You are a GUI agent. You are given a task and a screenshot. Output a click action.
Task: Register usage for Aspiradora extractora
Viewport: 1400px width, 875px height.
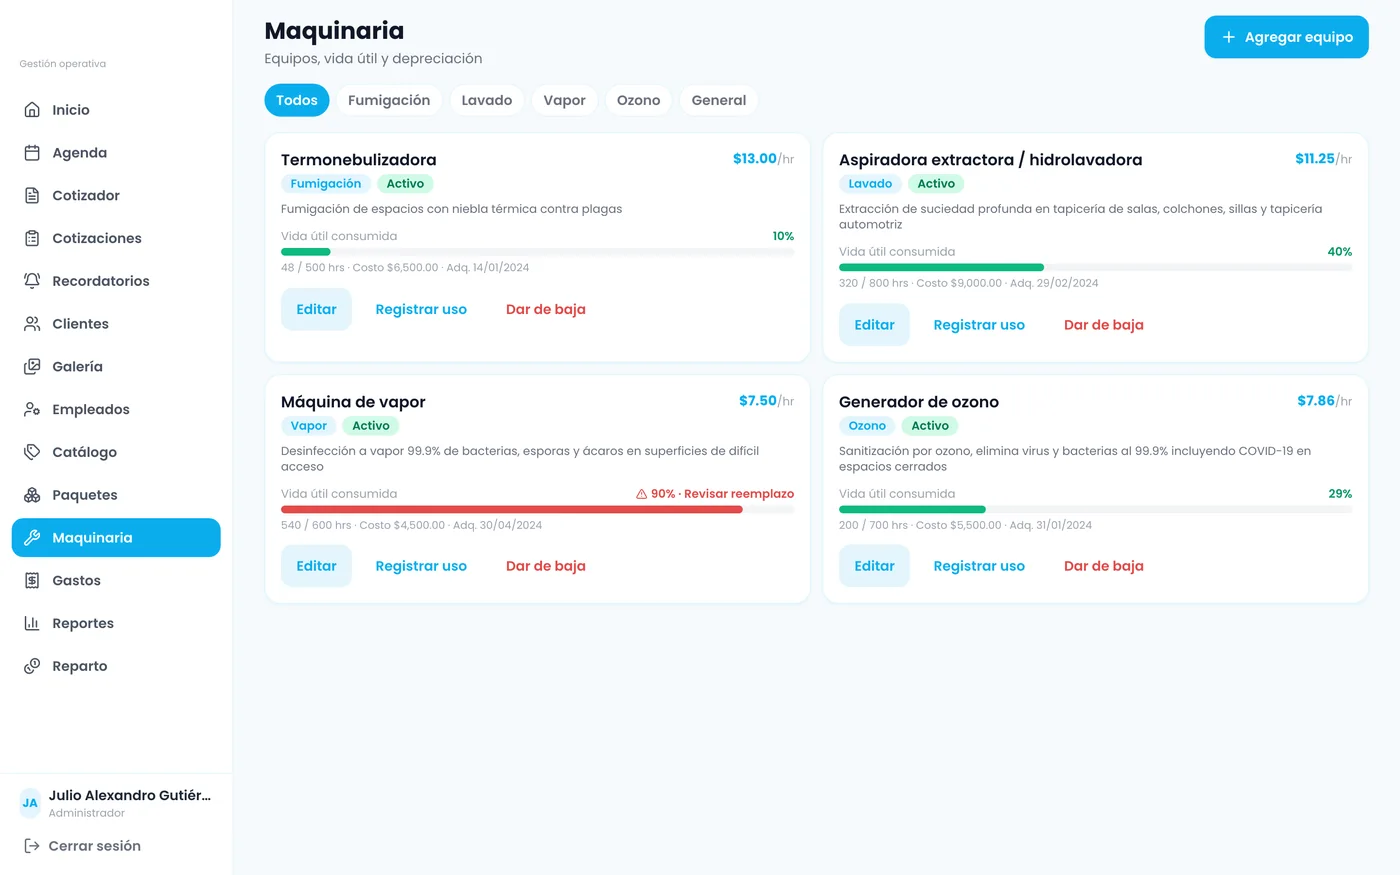(x=979, y=325)
